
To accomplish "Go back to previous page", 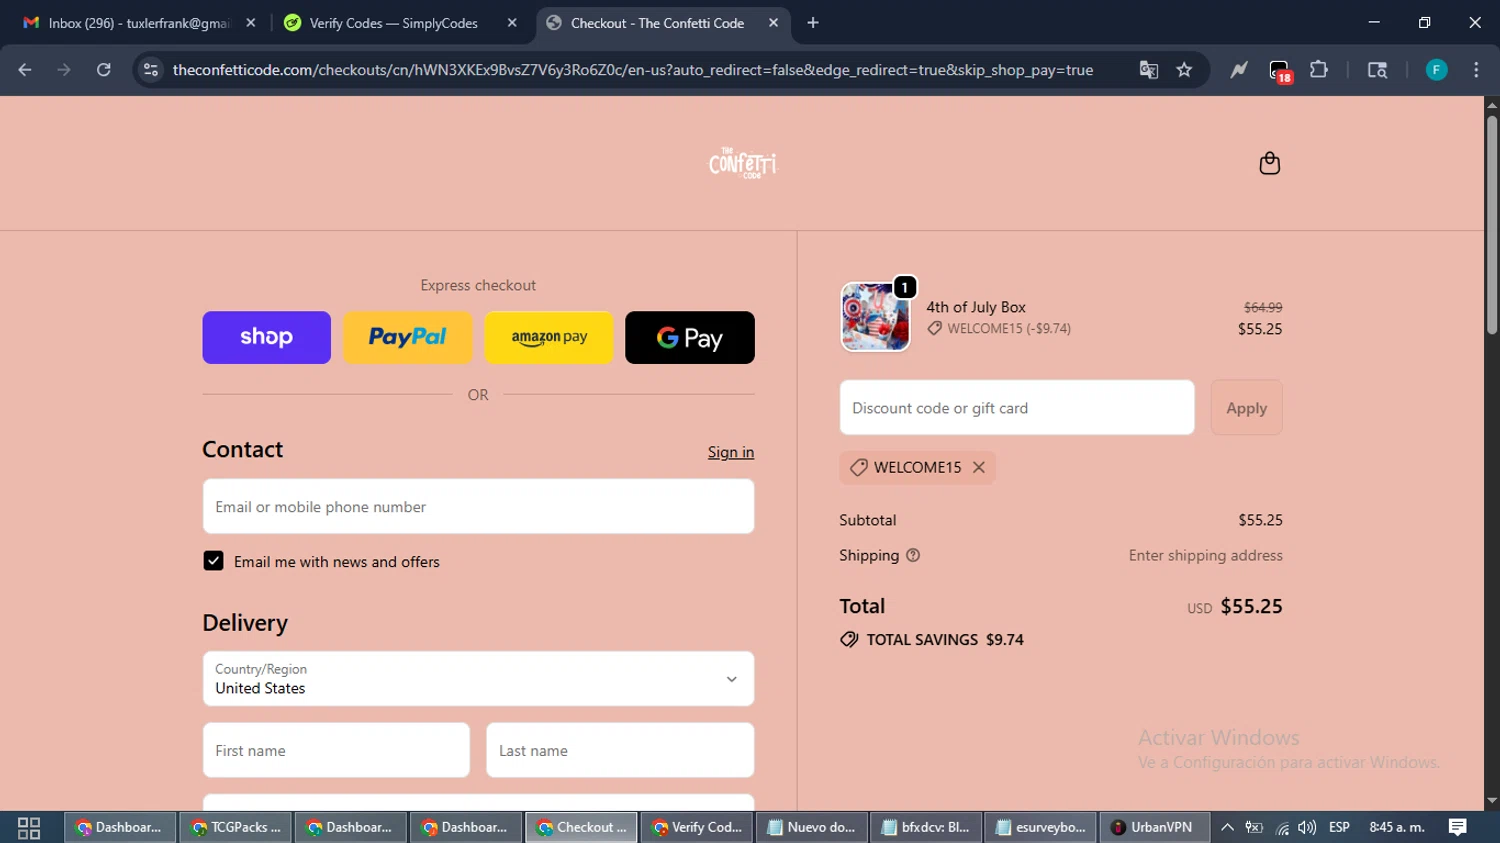I will (25, 70).
